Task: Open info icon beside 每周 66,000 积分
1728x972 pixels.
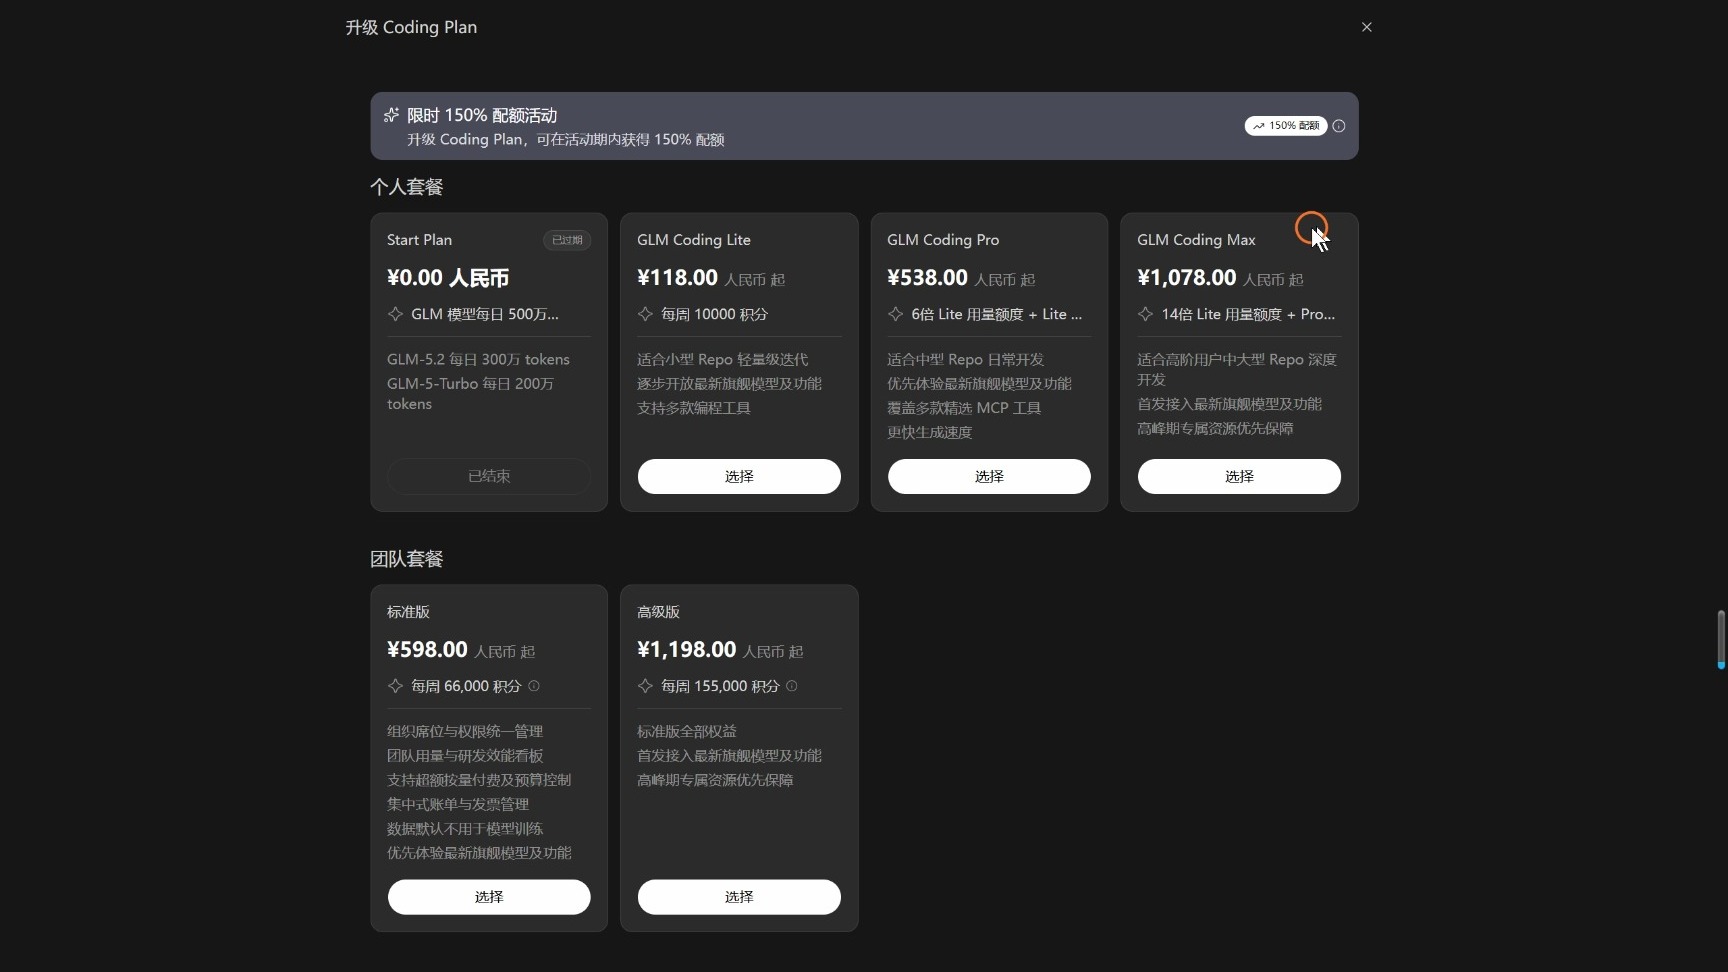Action: point(534,686)
